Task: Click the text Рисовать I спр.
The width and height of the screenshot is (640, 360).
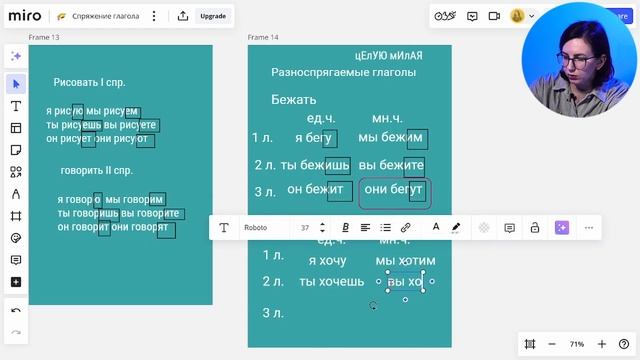Action: [x=89, y=82]
